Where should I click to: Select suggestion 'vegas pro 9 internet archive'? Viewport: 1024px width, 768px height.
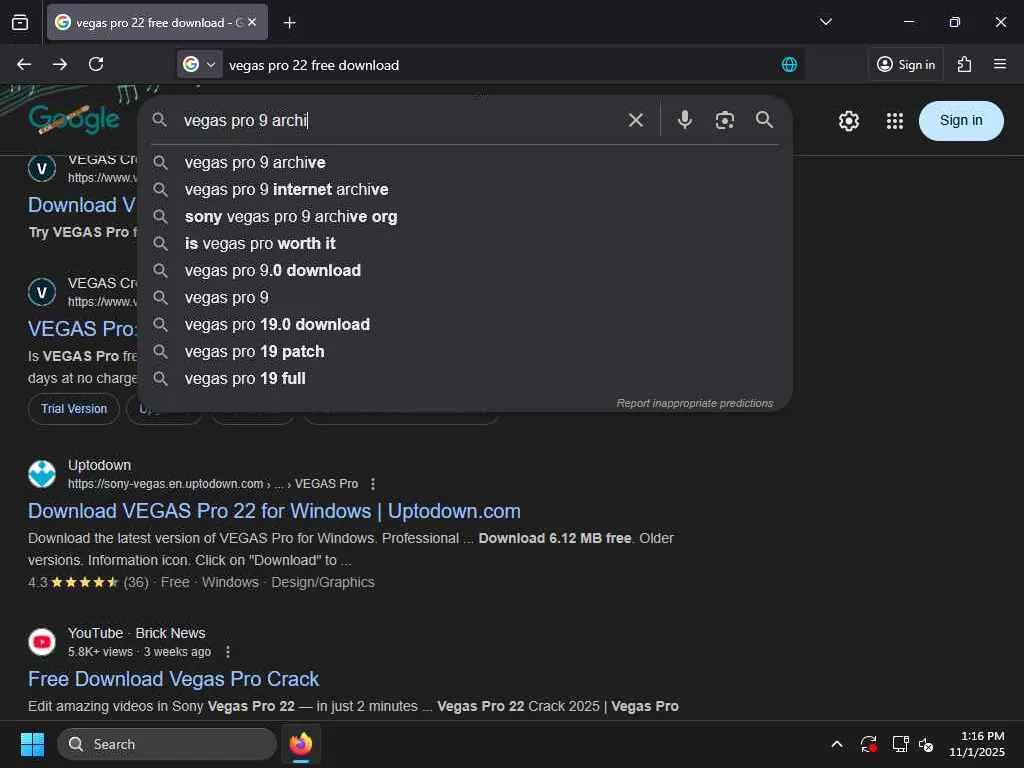tap(465, 189)
